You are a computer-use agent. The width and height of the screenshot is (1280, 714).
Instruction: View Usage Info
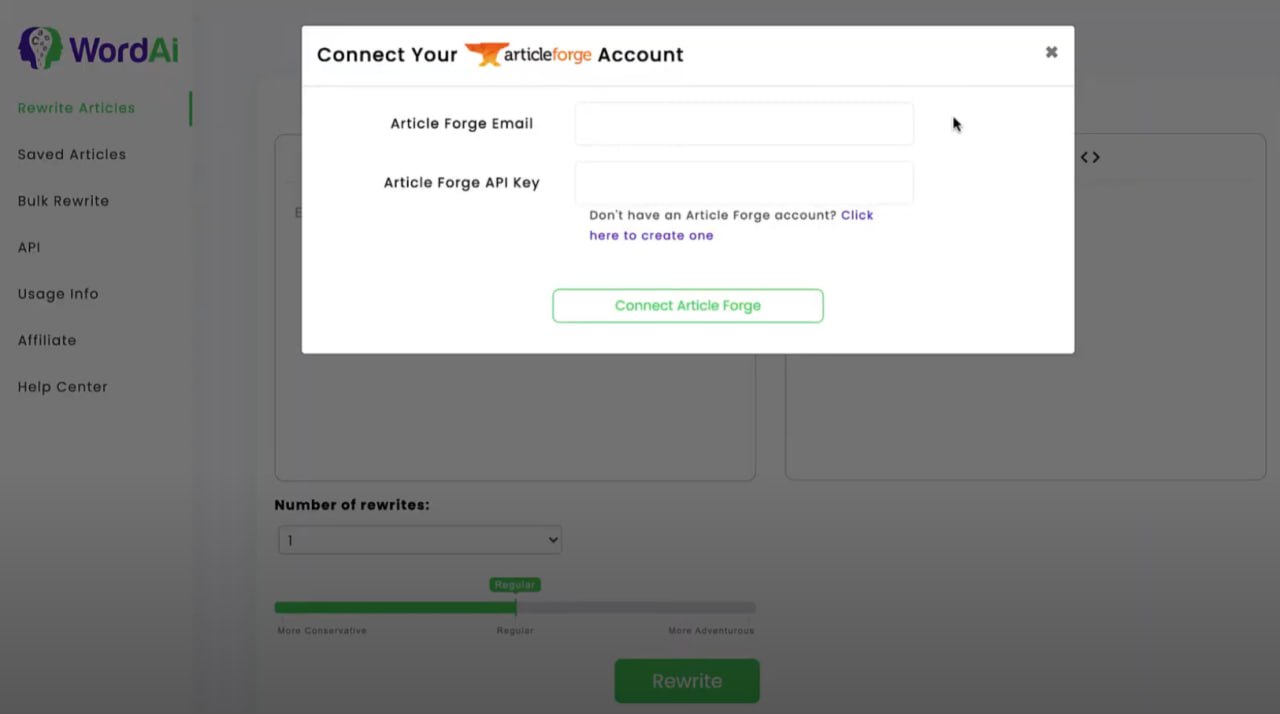pyautogui.click(x=58, y=293)
